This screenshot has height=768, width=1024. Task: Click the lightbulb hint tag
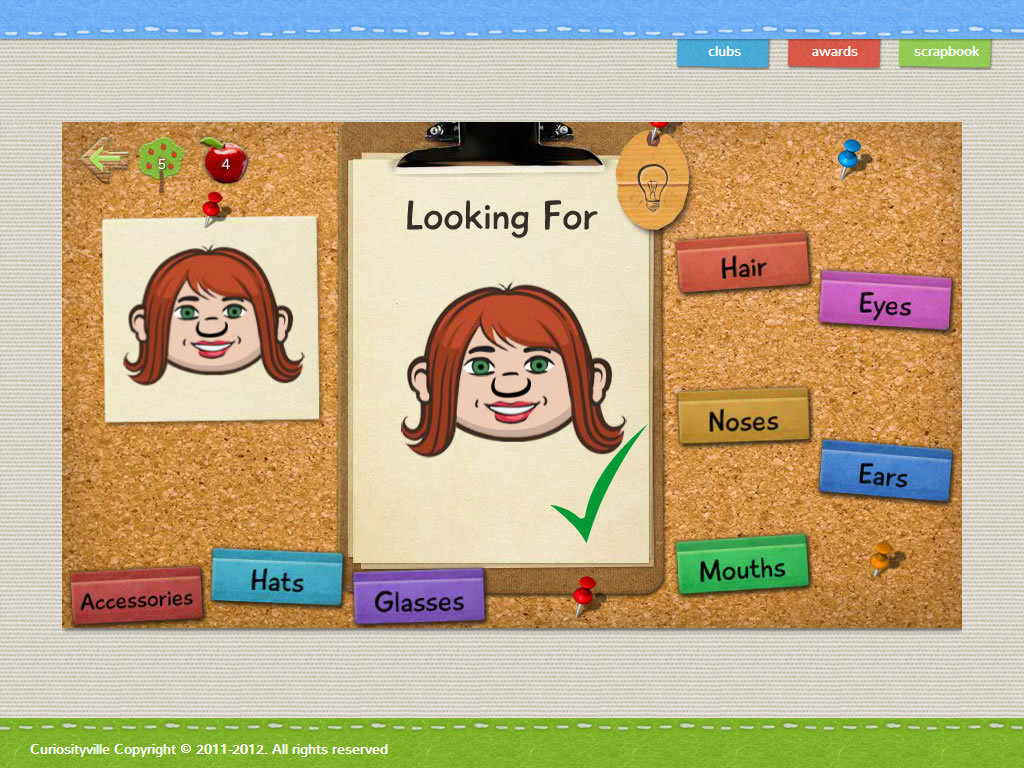[x=654, y=183]
